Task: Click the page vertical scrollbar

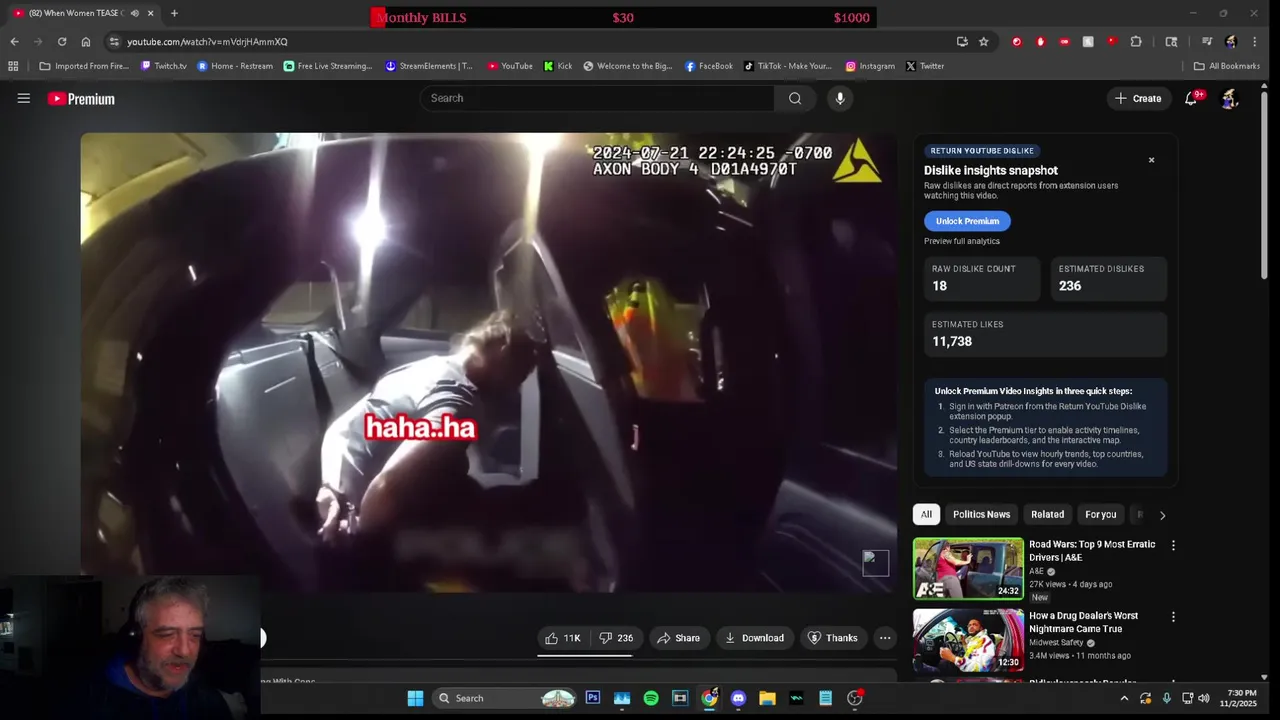Action: (1264, 185)
